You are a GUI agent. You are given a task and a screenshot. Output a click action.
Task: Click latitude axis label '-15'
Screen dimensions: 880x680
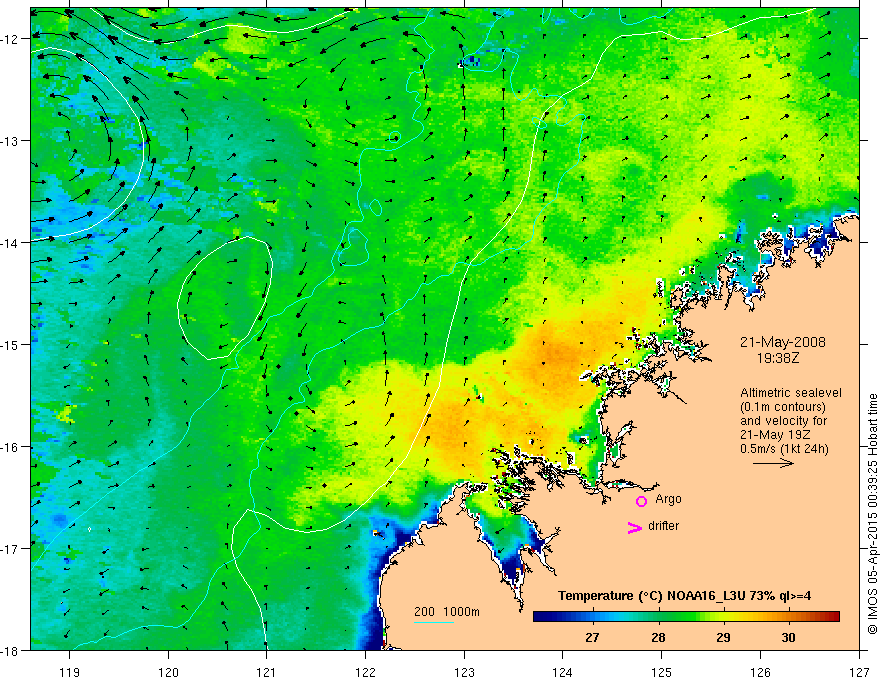coord(10,344)
